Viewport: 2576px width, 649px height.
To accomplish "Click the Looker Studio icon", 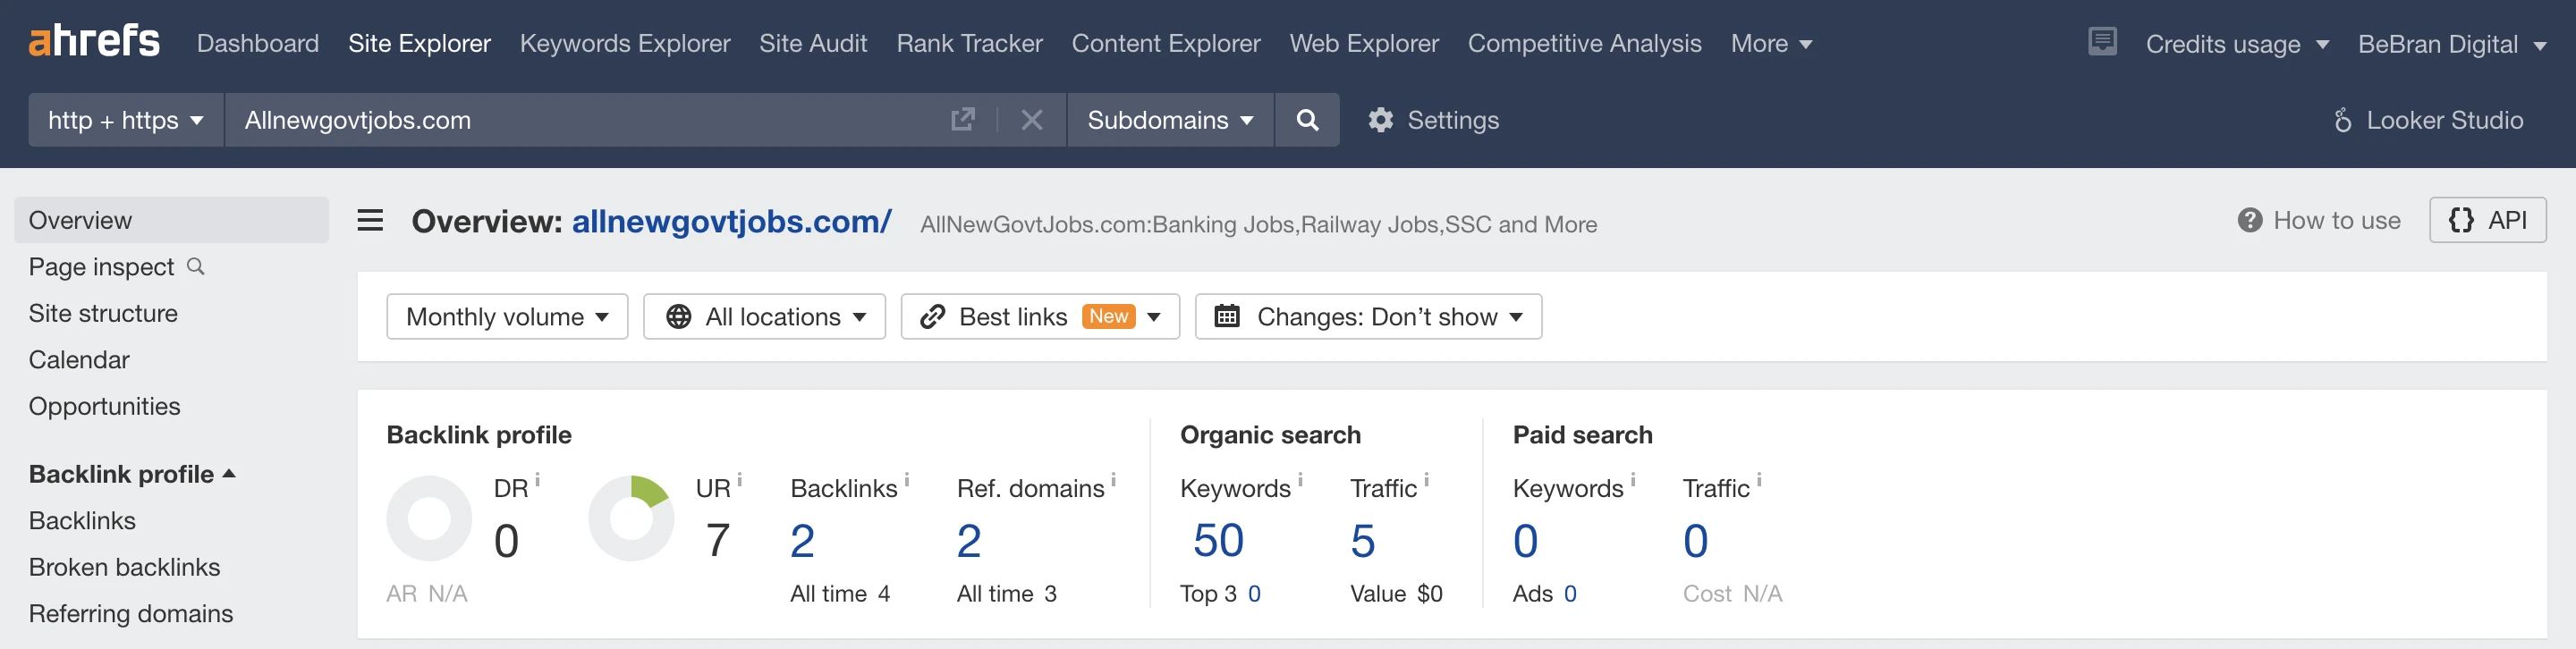I will click(x=2342, y=120).
